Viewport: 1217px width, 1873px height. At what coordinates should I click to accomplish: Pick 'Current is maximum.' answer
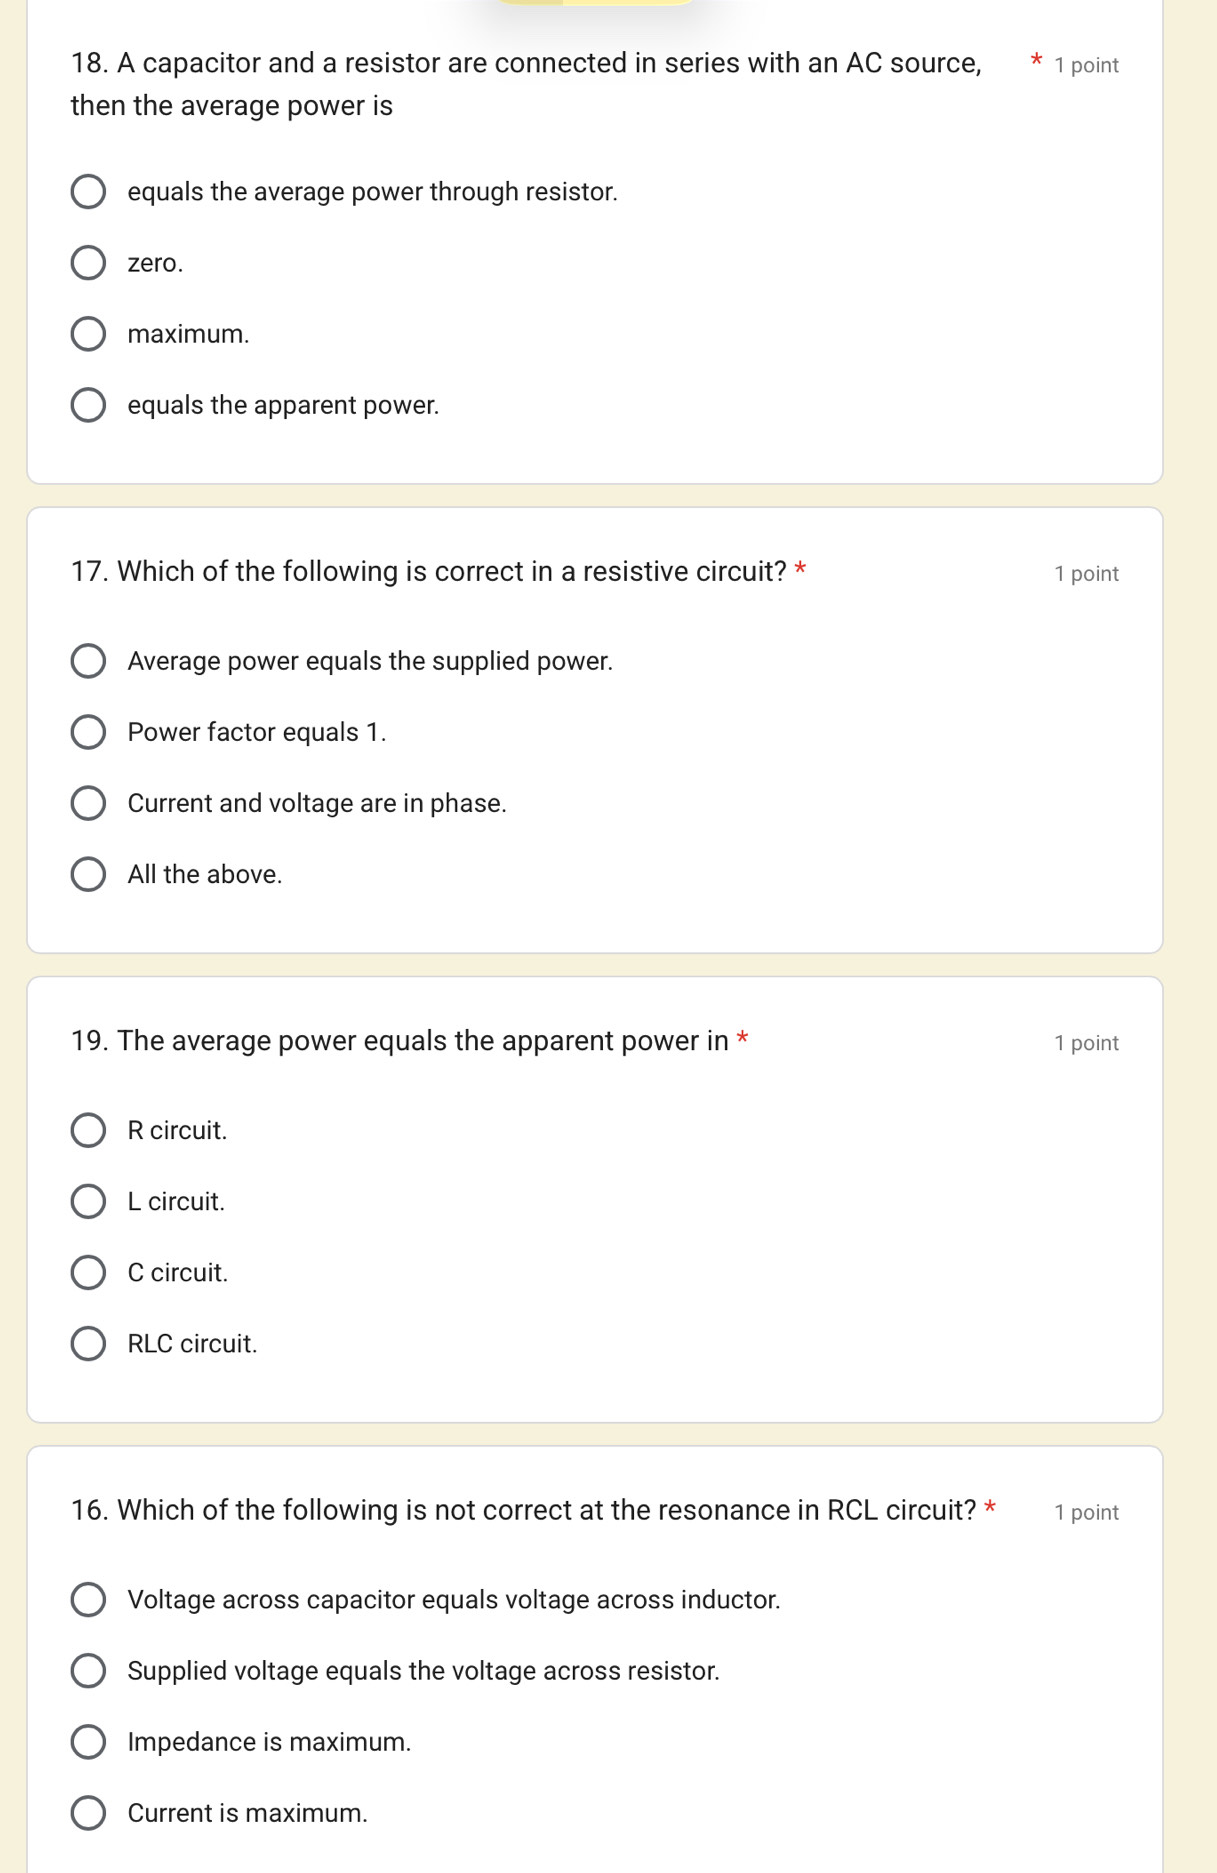click(x=88, y=1812)
